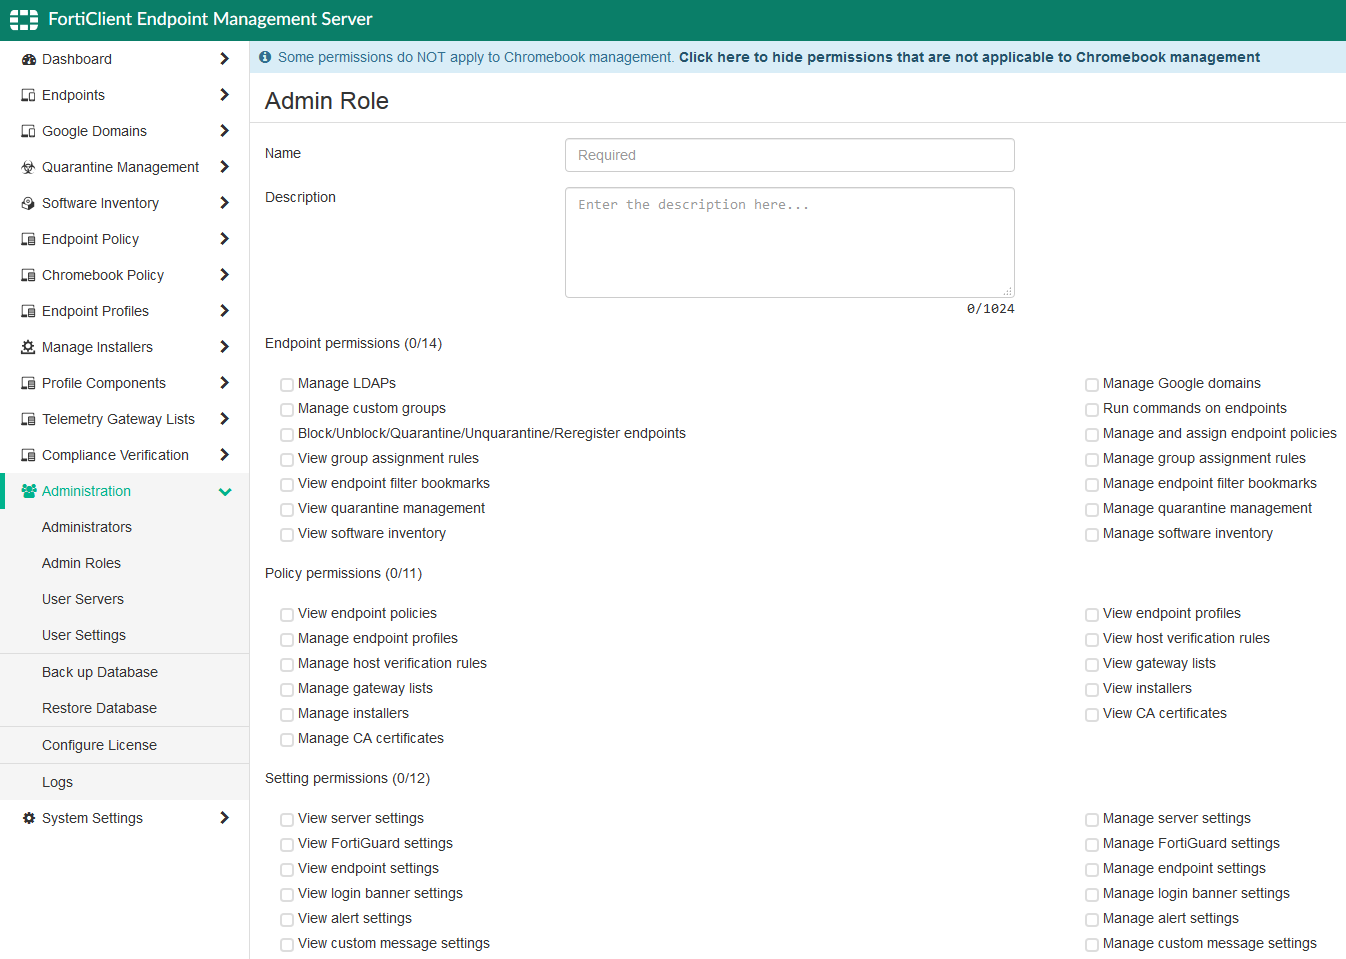Click the Setting permissions (0/12) heading
The height and width of the screenshot is (959, 1346).
click(x=347, y=778)
